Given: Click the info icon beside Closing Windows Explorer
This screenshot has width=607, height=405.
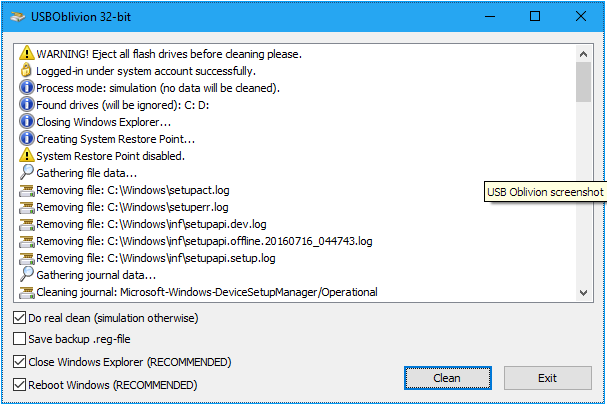Looking at the screenshot, I should click(27, 122).
